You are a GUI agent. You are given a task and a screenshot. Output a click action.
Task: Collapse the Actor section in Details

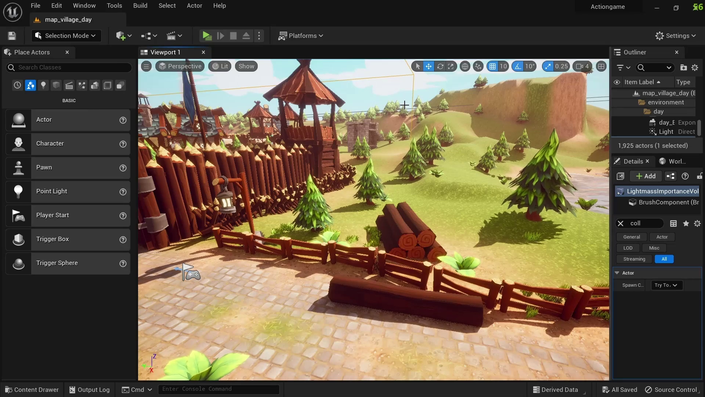coord(617,273)
